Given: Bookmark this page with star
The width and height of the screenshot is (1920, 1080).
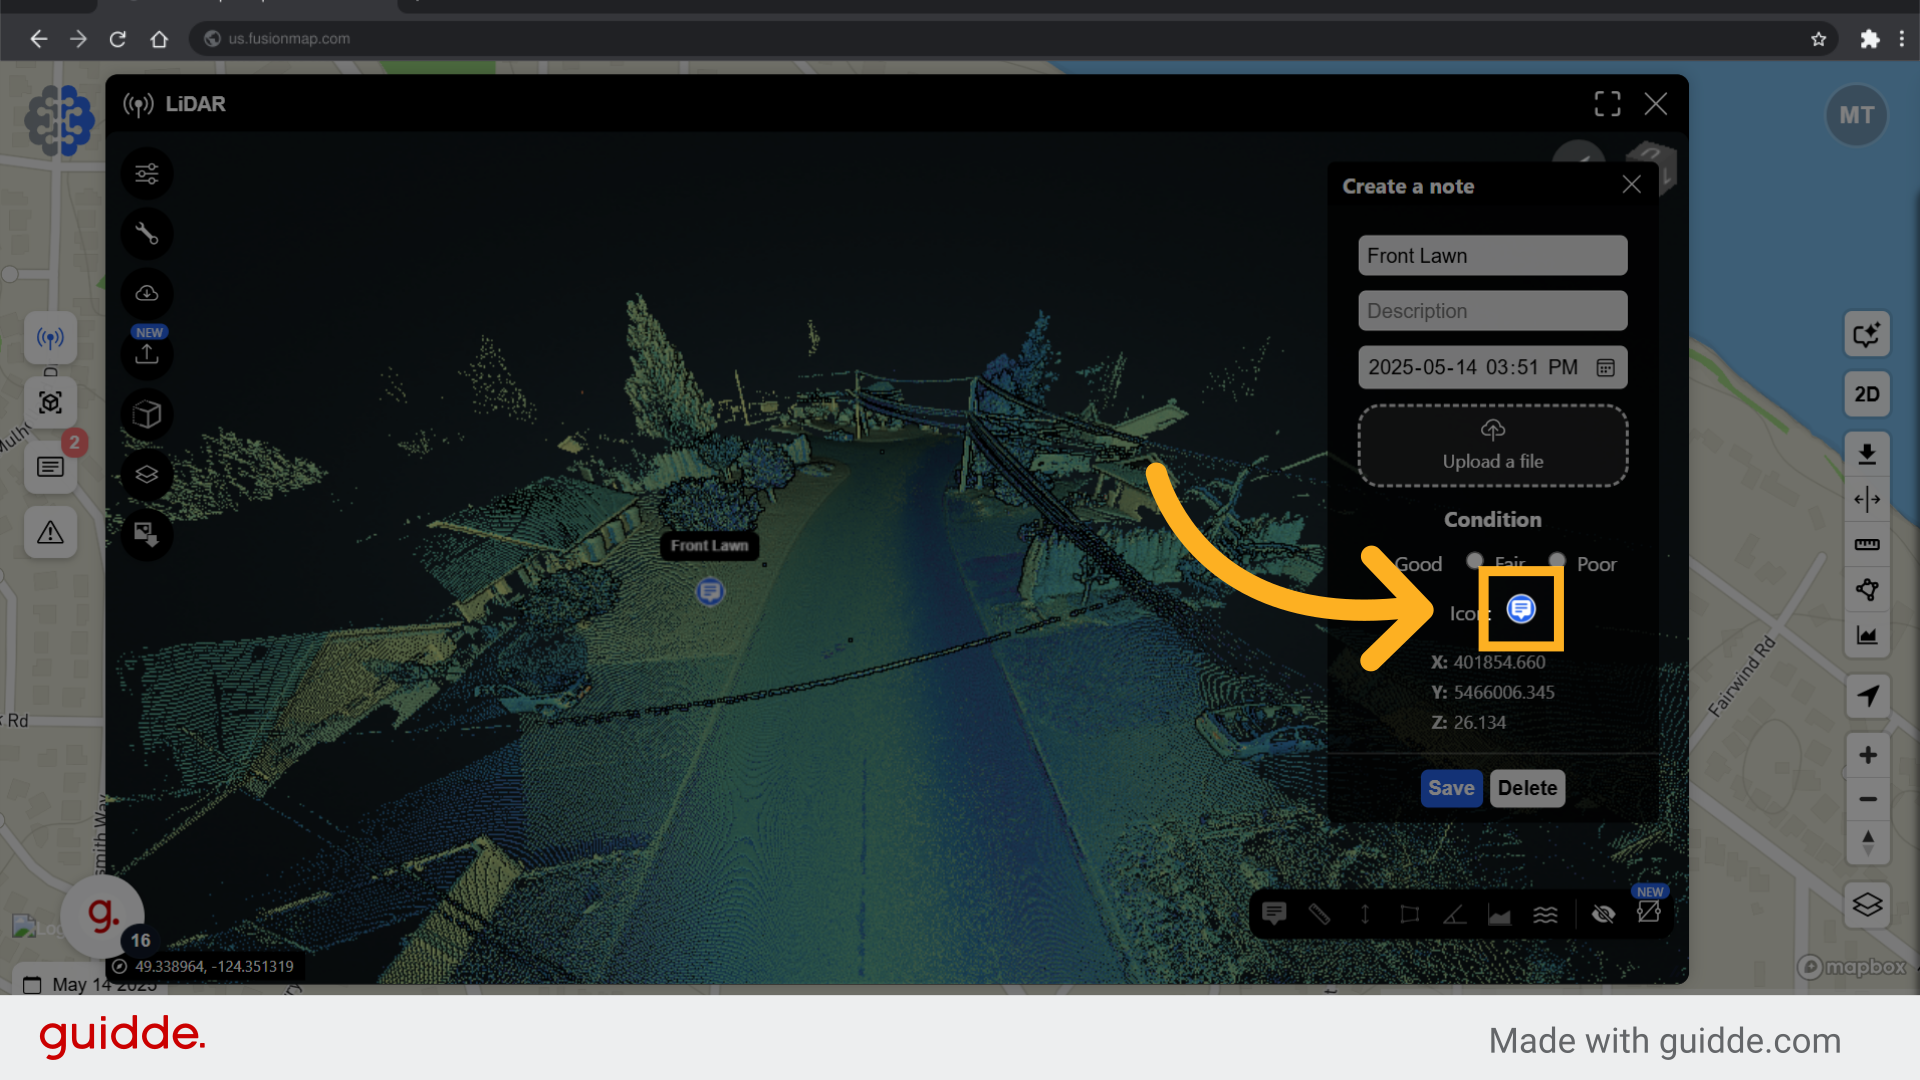Looking at the screenshot, I should click(1818, 39).
